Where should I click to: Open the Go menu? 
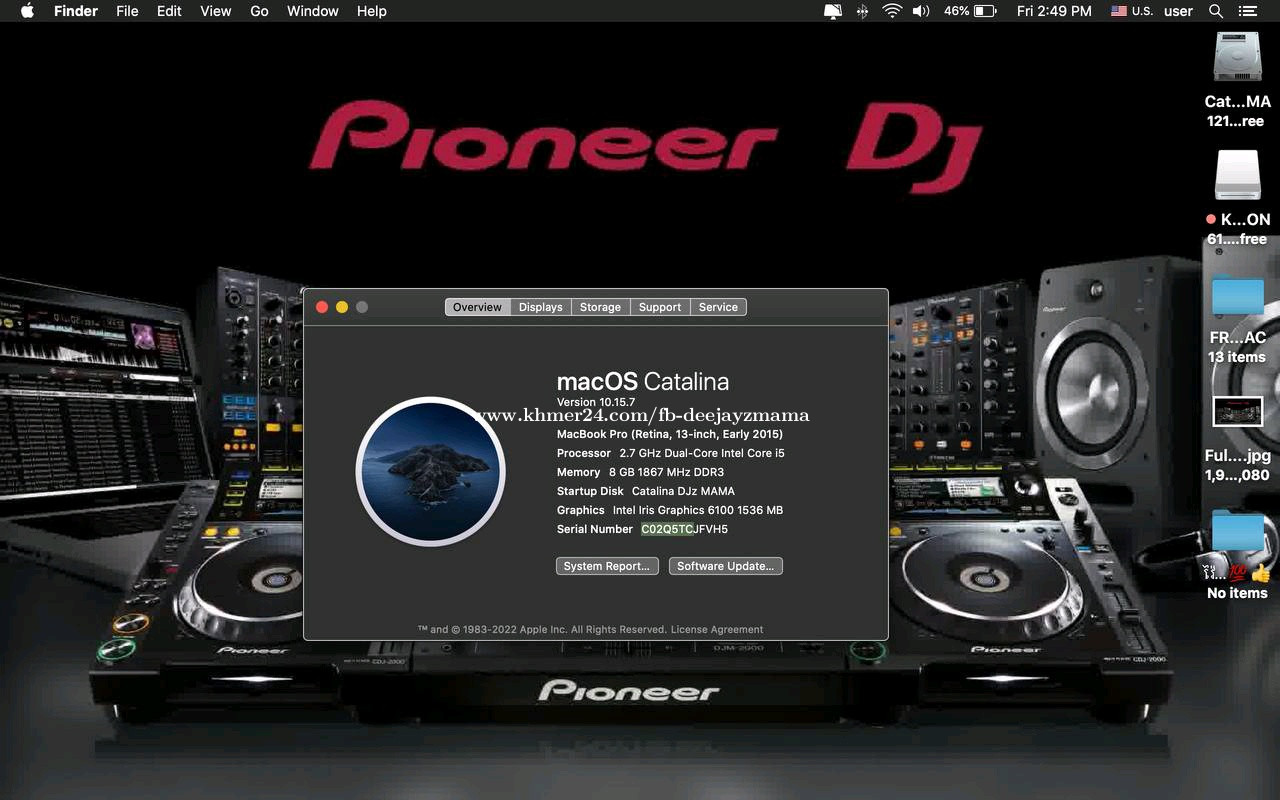tap(260, 11)
